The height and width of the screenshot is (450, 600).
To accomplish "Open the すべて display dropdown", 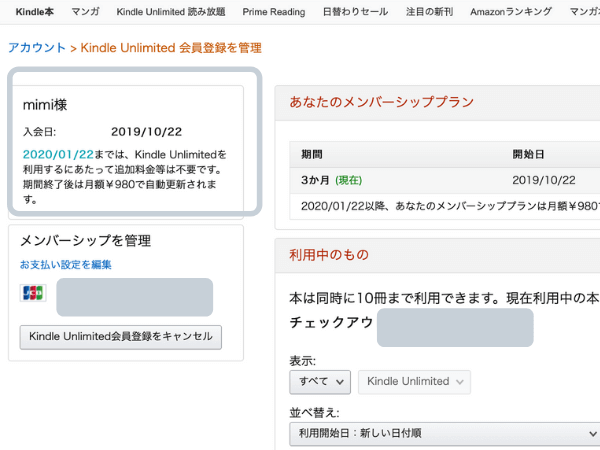I will [x=320, y=382].
